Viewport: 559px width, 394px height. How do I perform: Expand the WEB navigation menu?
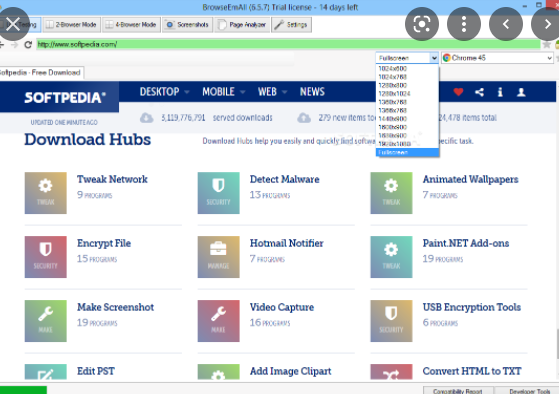click(272, 92)
